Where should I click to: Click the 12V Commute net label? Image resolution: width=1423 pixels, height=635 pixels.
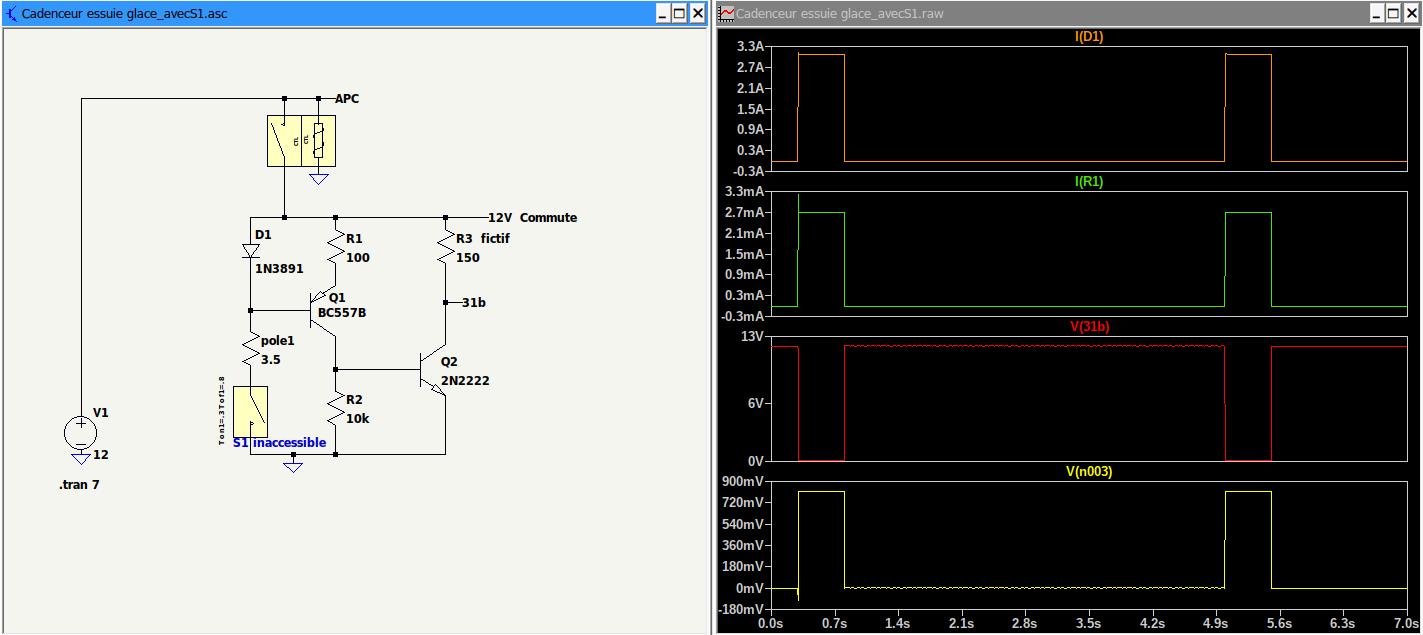coord(532,217)
